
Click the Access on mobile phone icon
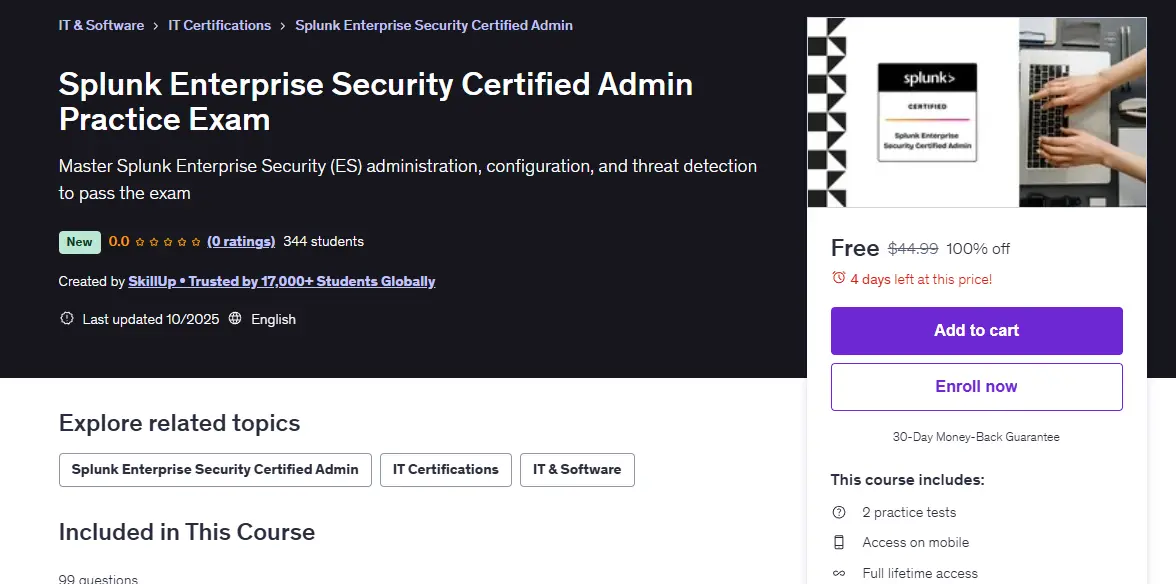838,542
